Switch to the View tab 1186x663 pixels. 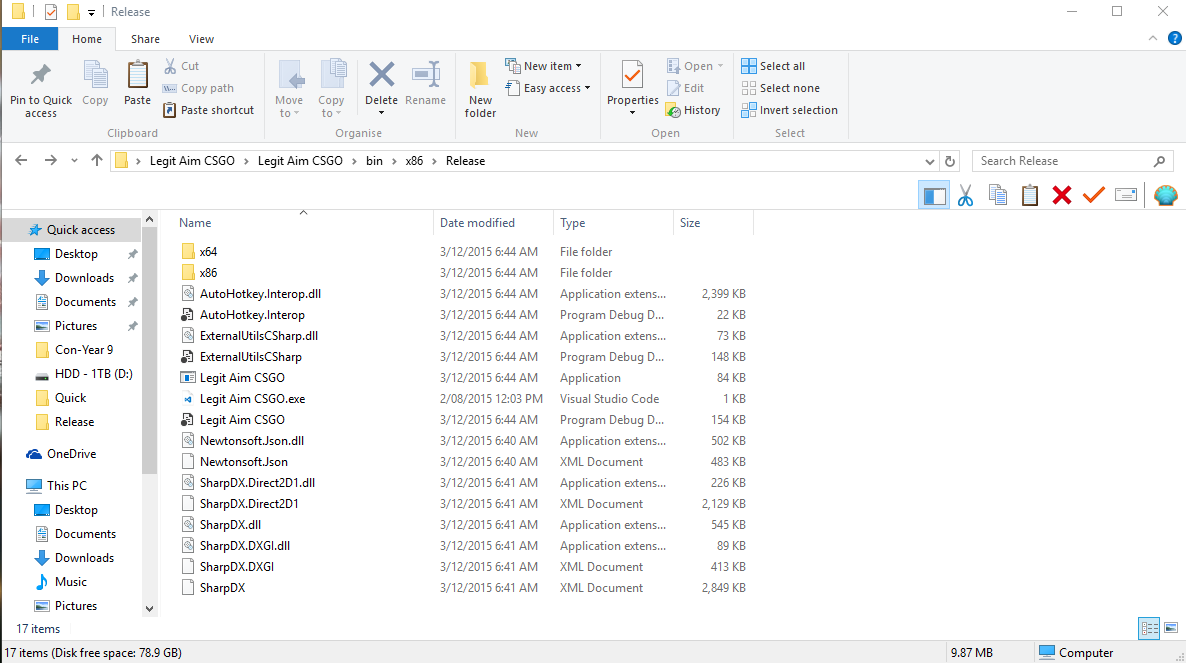click(x=201, y=39)
